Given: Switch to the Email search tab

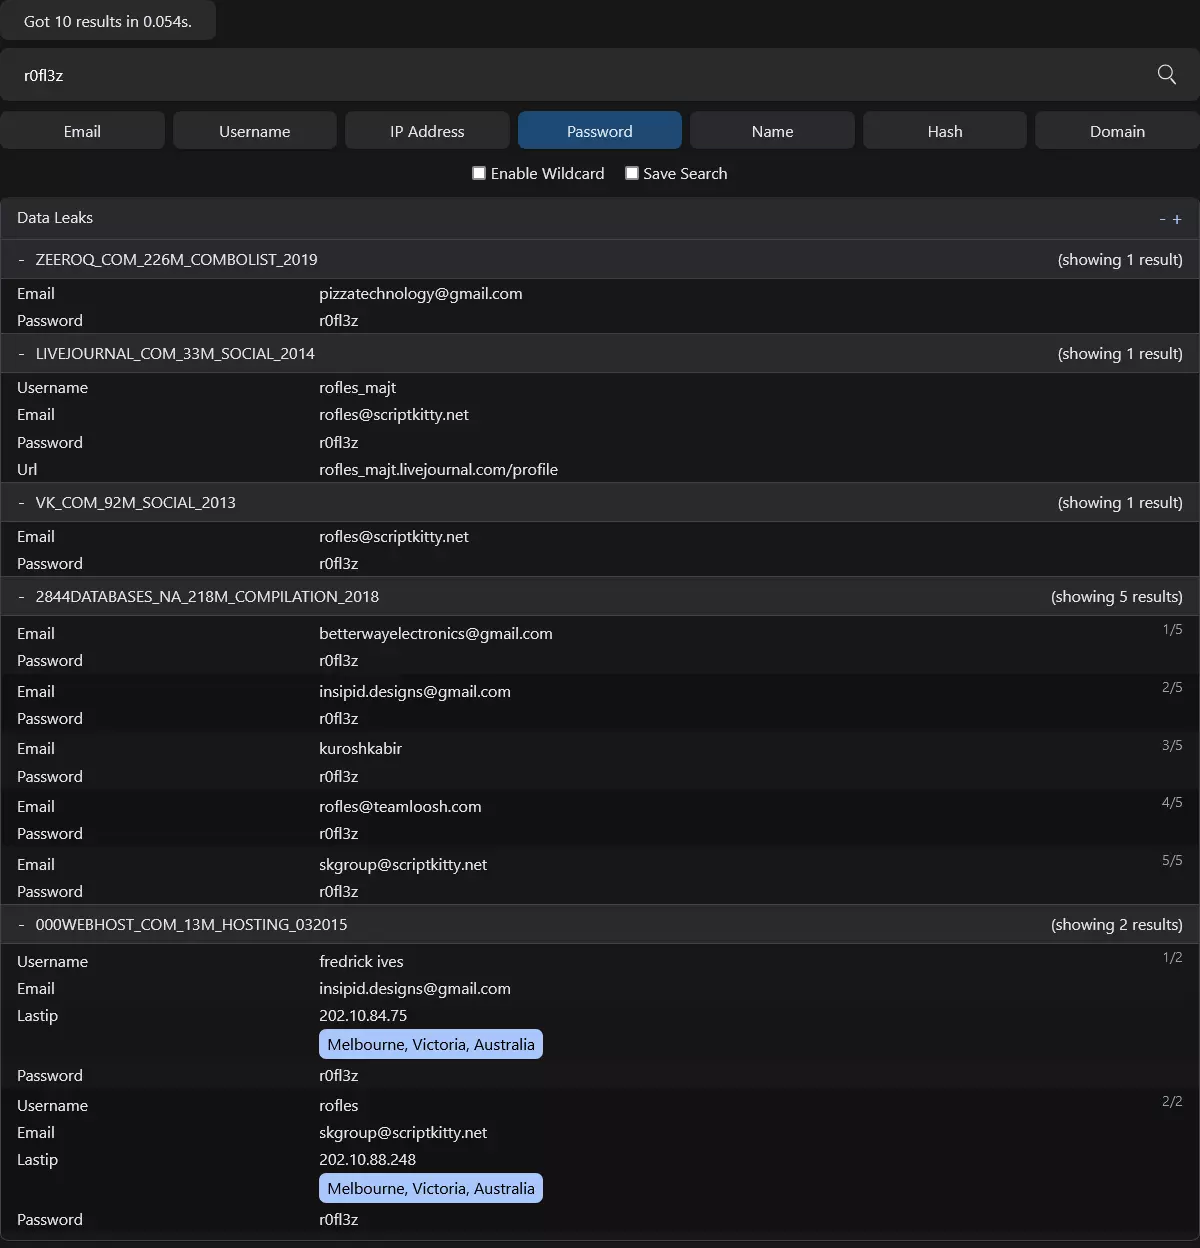Looking at the screenshot, I should point(82,131).
